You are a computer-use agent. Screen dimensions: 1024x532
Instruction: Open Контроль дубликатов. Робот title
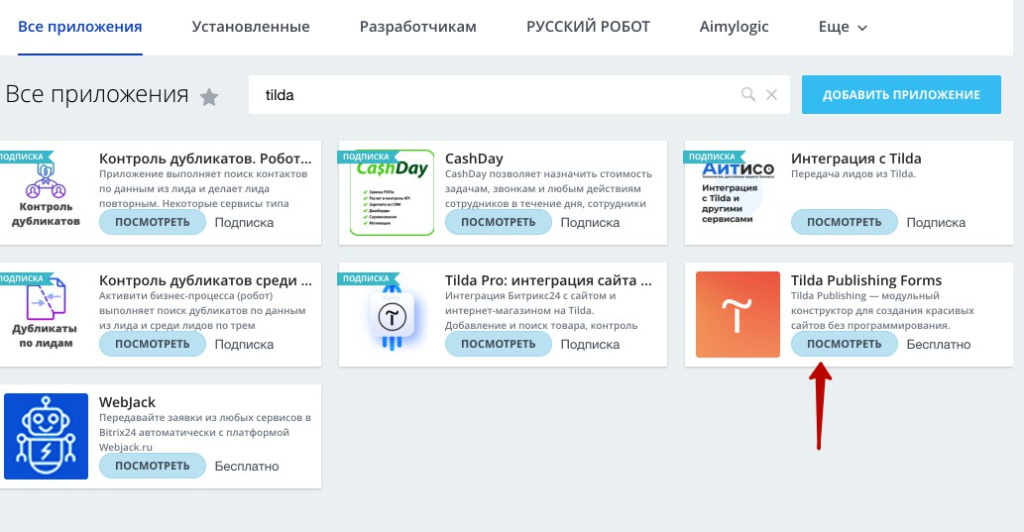[x=206, y=159]
